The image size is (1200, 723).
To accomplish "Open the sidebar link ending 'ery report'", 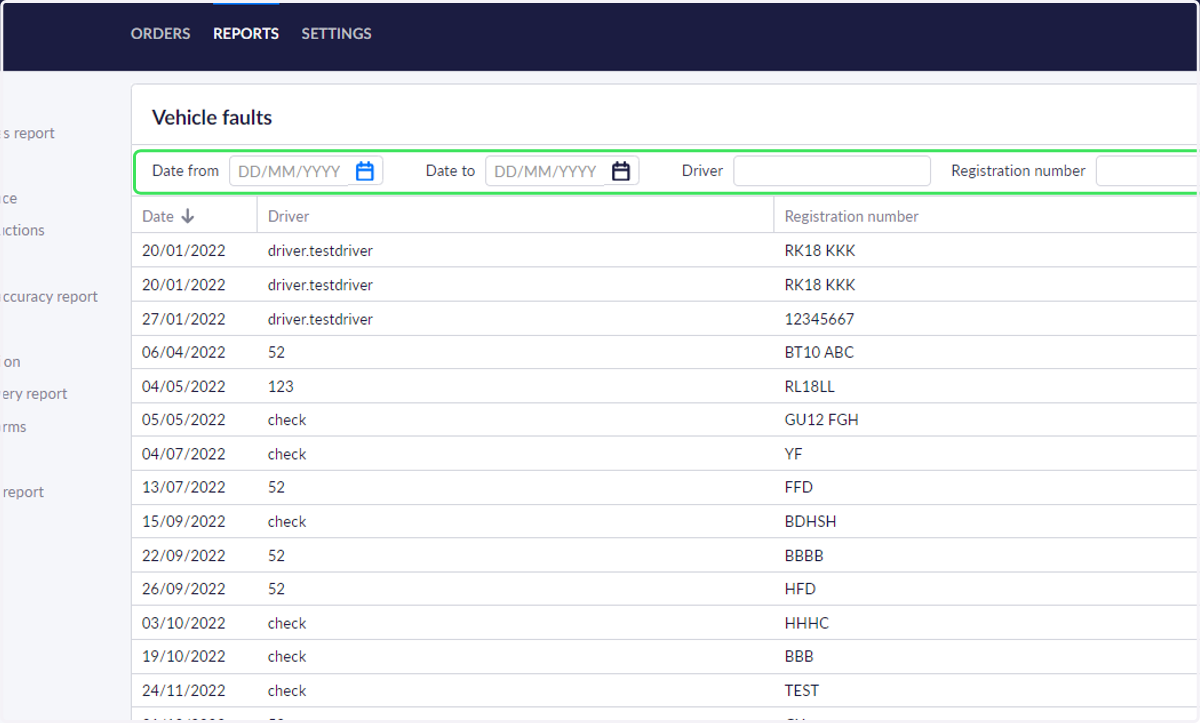I will coord(34,394).
